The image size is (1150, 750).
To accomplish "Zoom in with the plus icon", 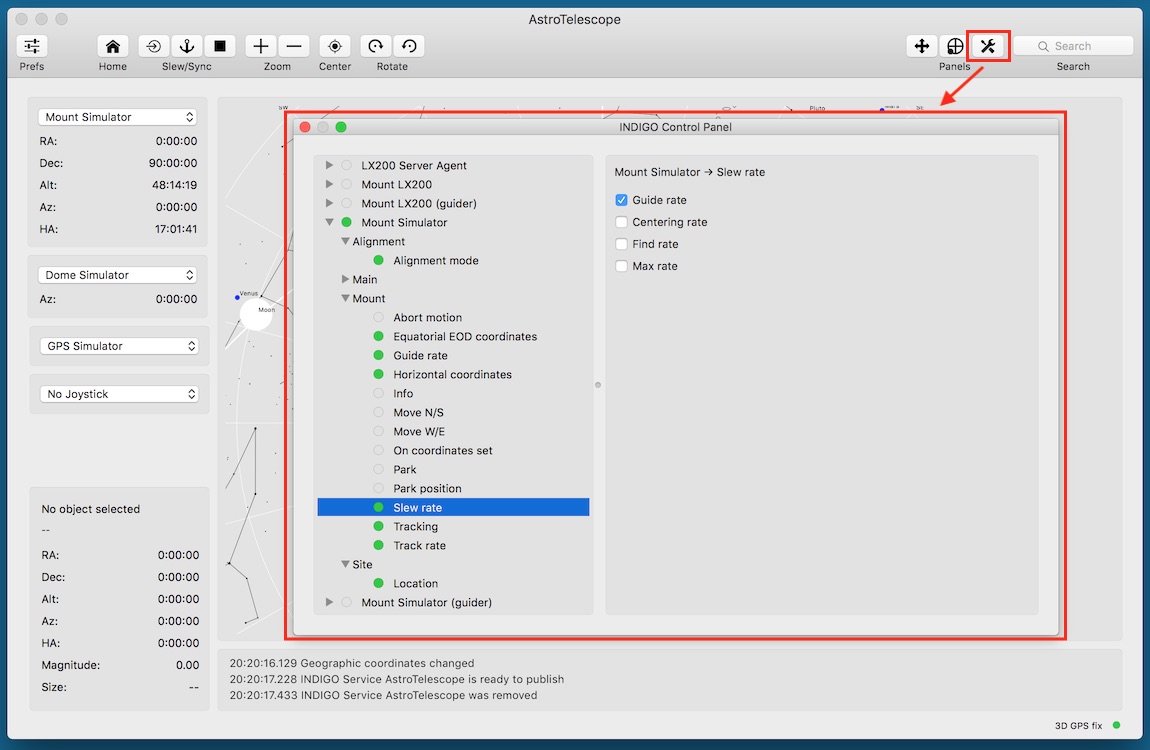I will point(260,46).
